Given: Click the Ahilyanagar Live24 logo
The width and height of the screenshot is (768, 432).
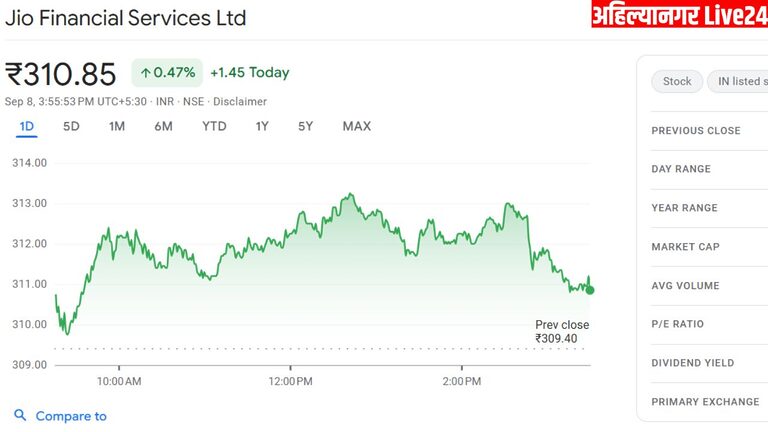Looking at the screenshot, I should click(x=679, y=15).
